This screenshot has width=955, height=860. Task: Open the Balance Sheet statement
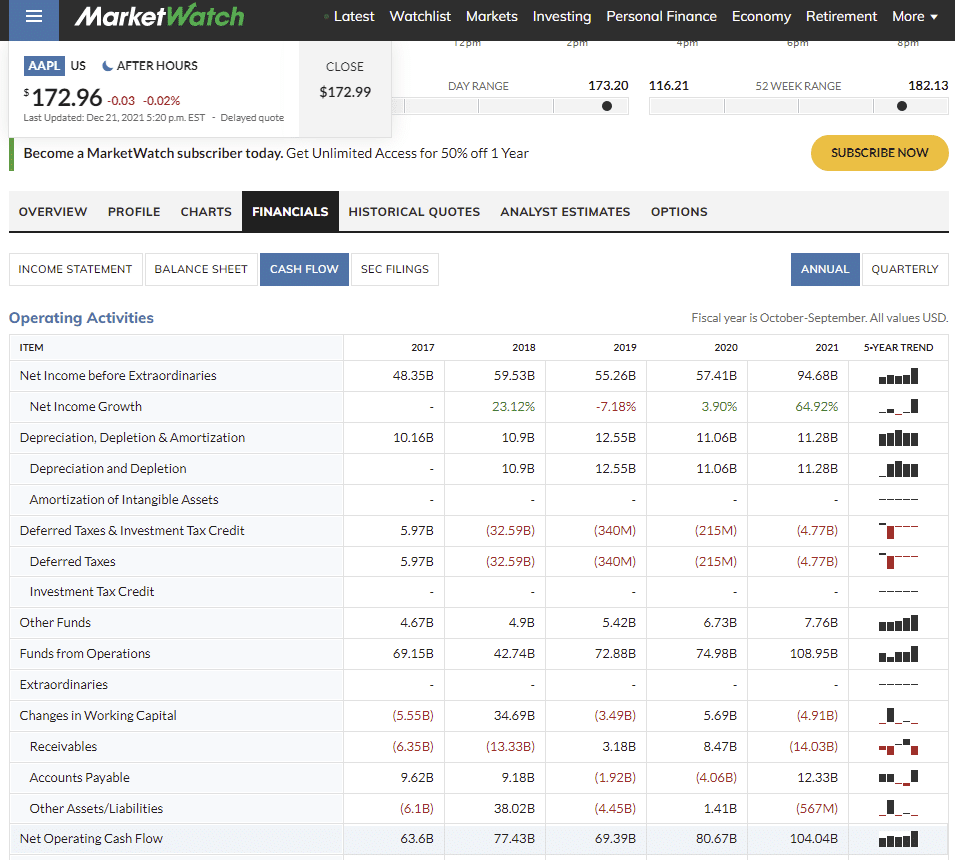[200, 269]
